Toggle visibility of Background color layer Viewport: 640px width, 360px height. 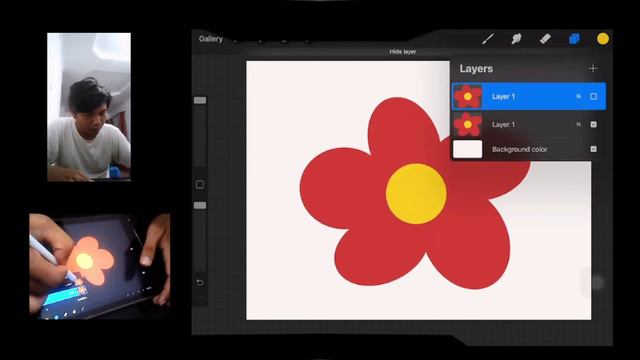coord(593,149)
